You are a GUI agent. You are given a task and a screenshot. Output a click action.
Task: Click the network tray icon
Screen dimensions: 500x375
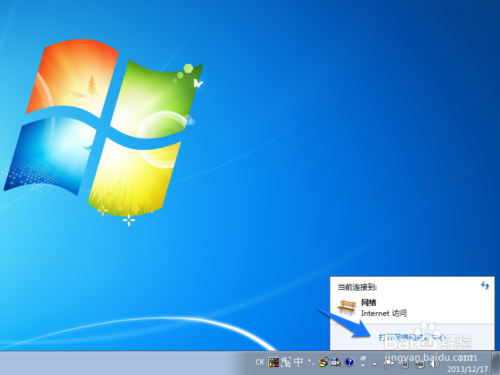pos(420,364)
